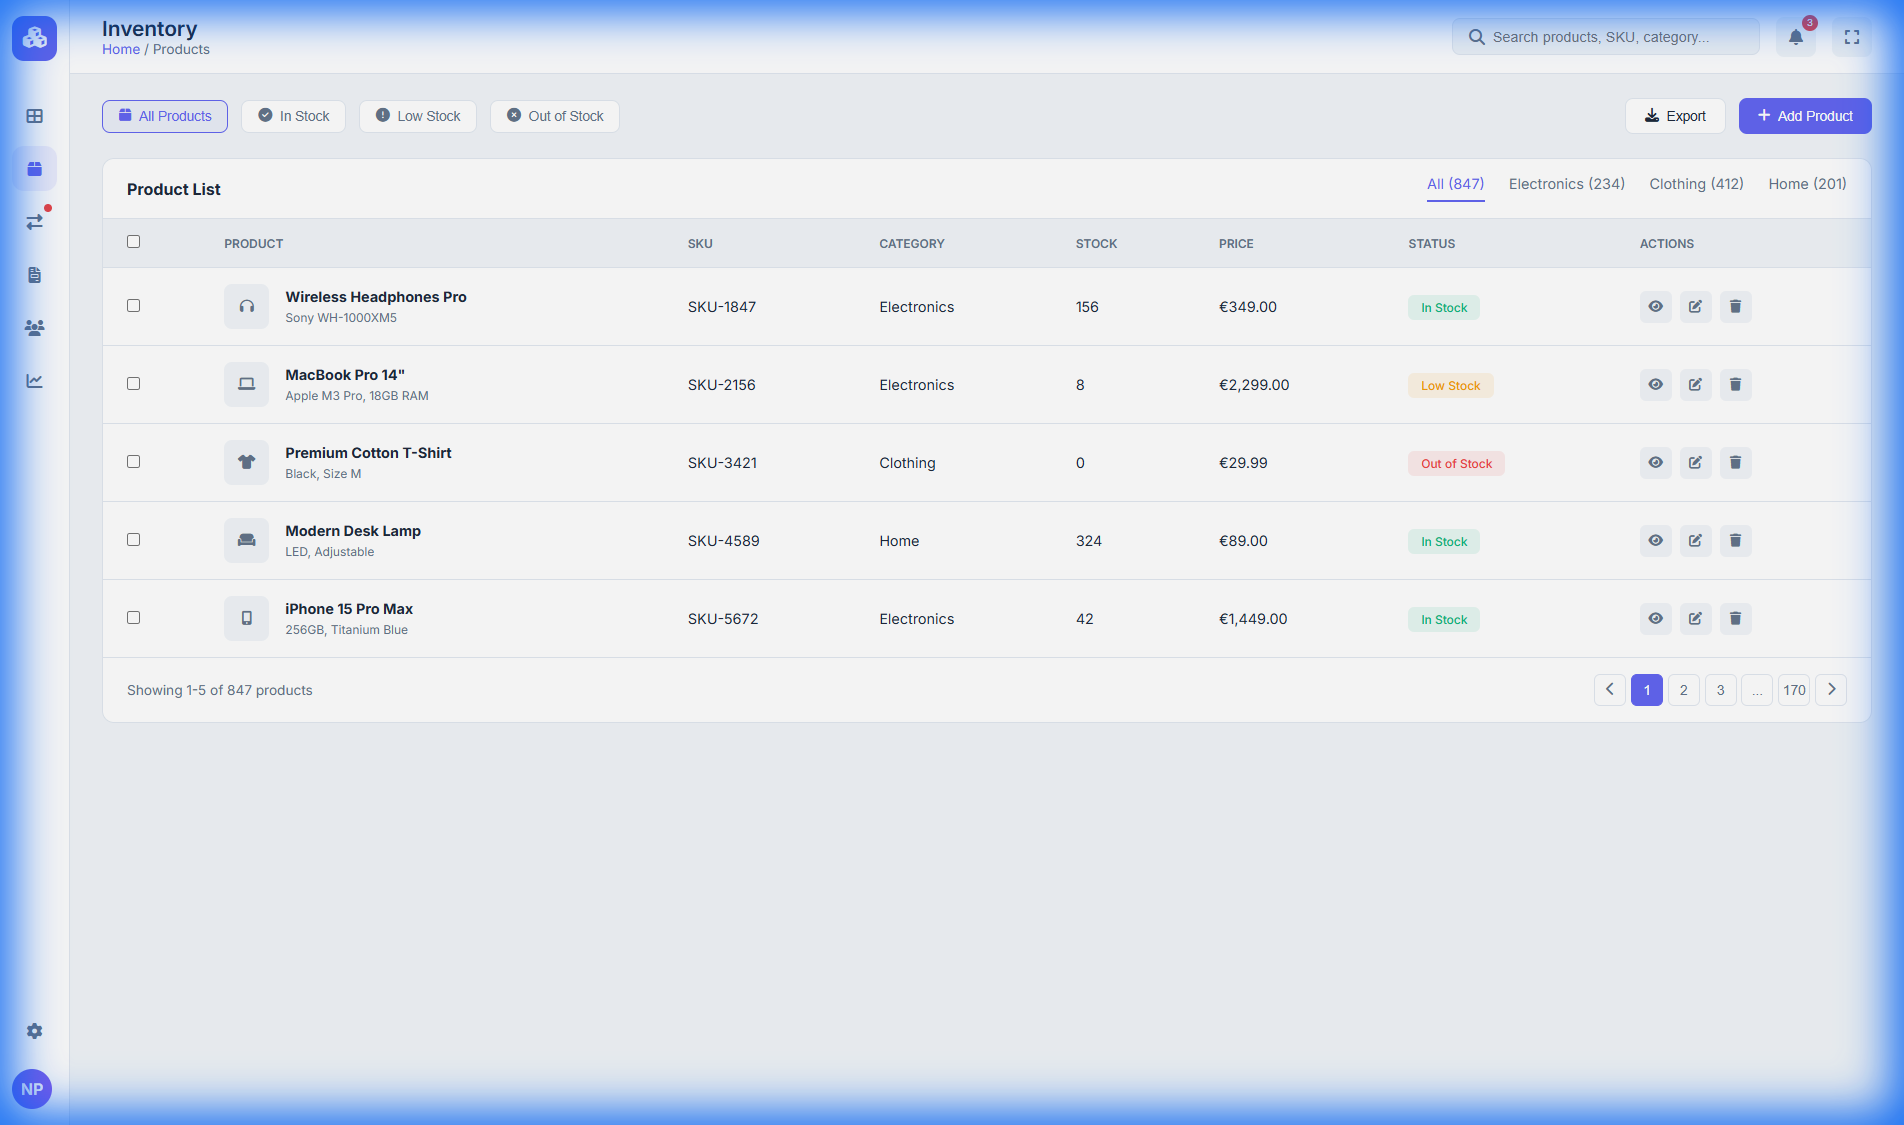Check the MacBook Pro 14" row checkbox

coord(133,384)
